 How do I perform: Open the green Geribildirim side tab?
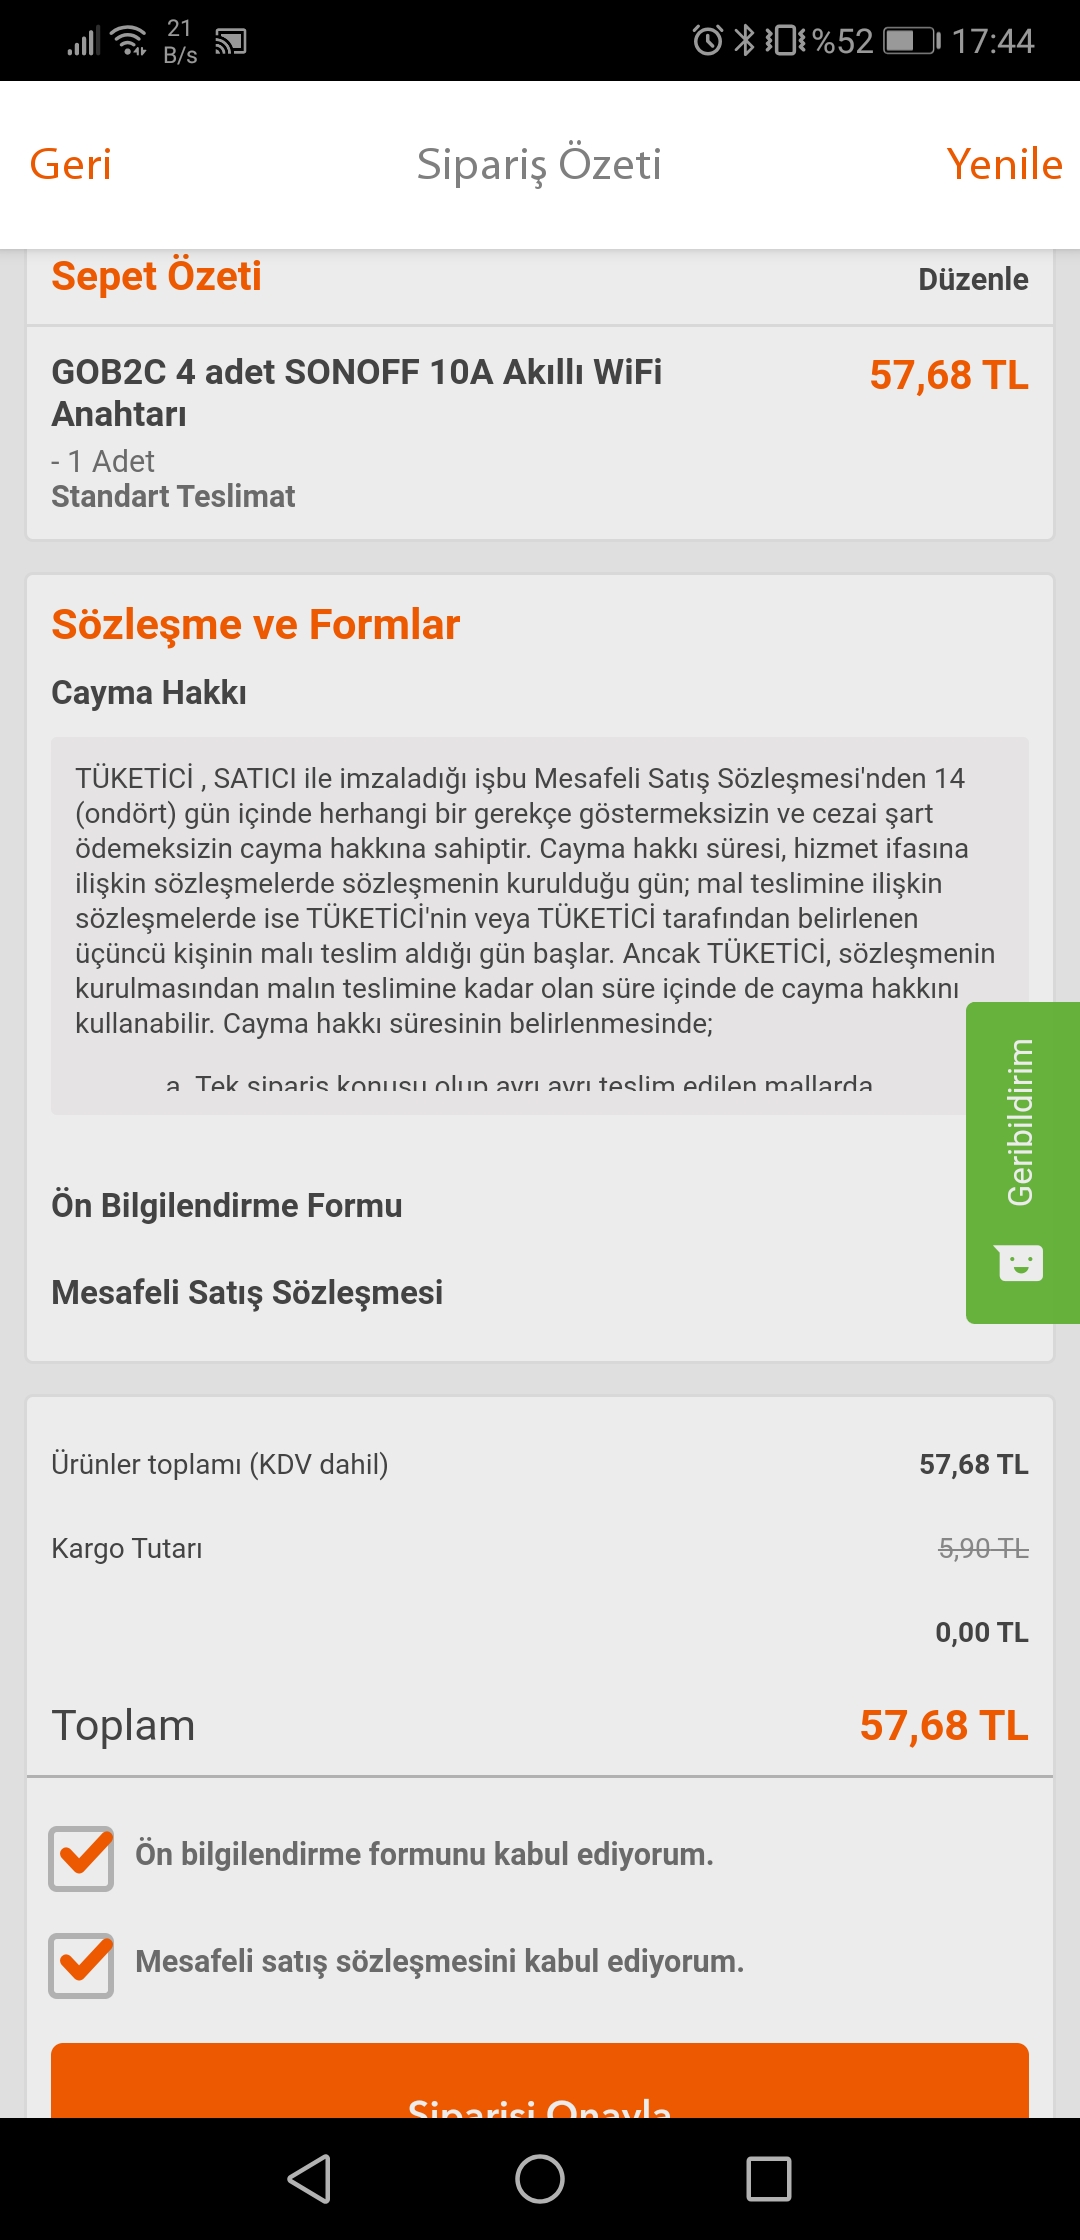pos(1023,1162)
